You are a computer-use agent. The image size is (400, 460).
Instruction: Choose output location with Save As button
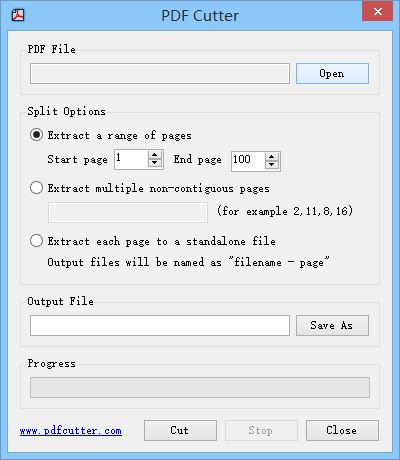pyautogui.click(x=332, y=325)
